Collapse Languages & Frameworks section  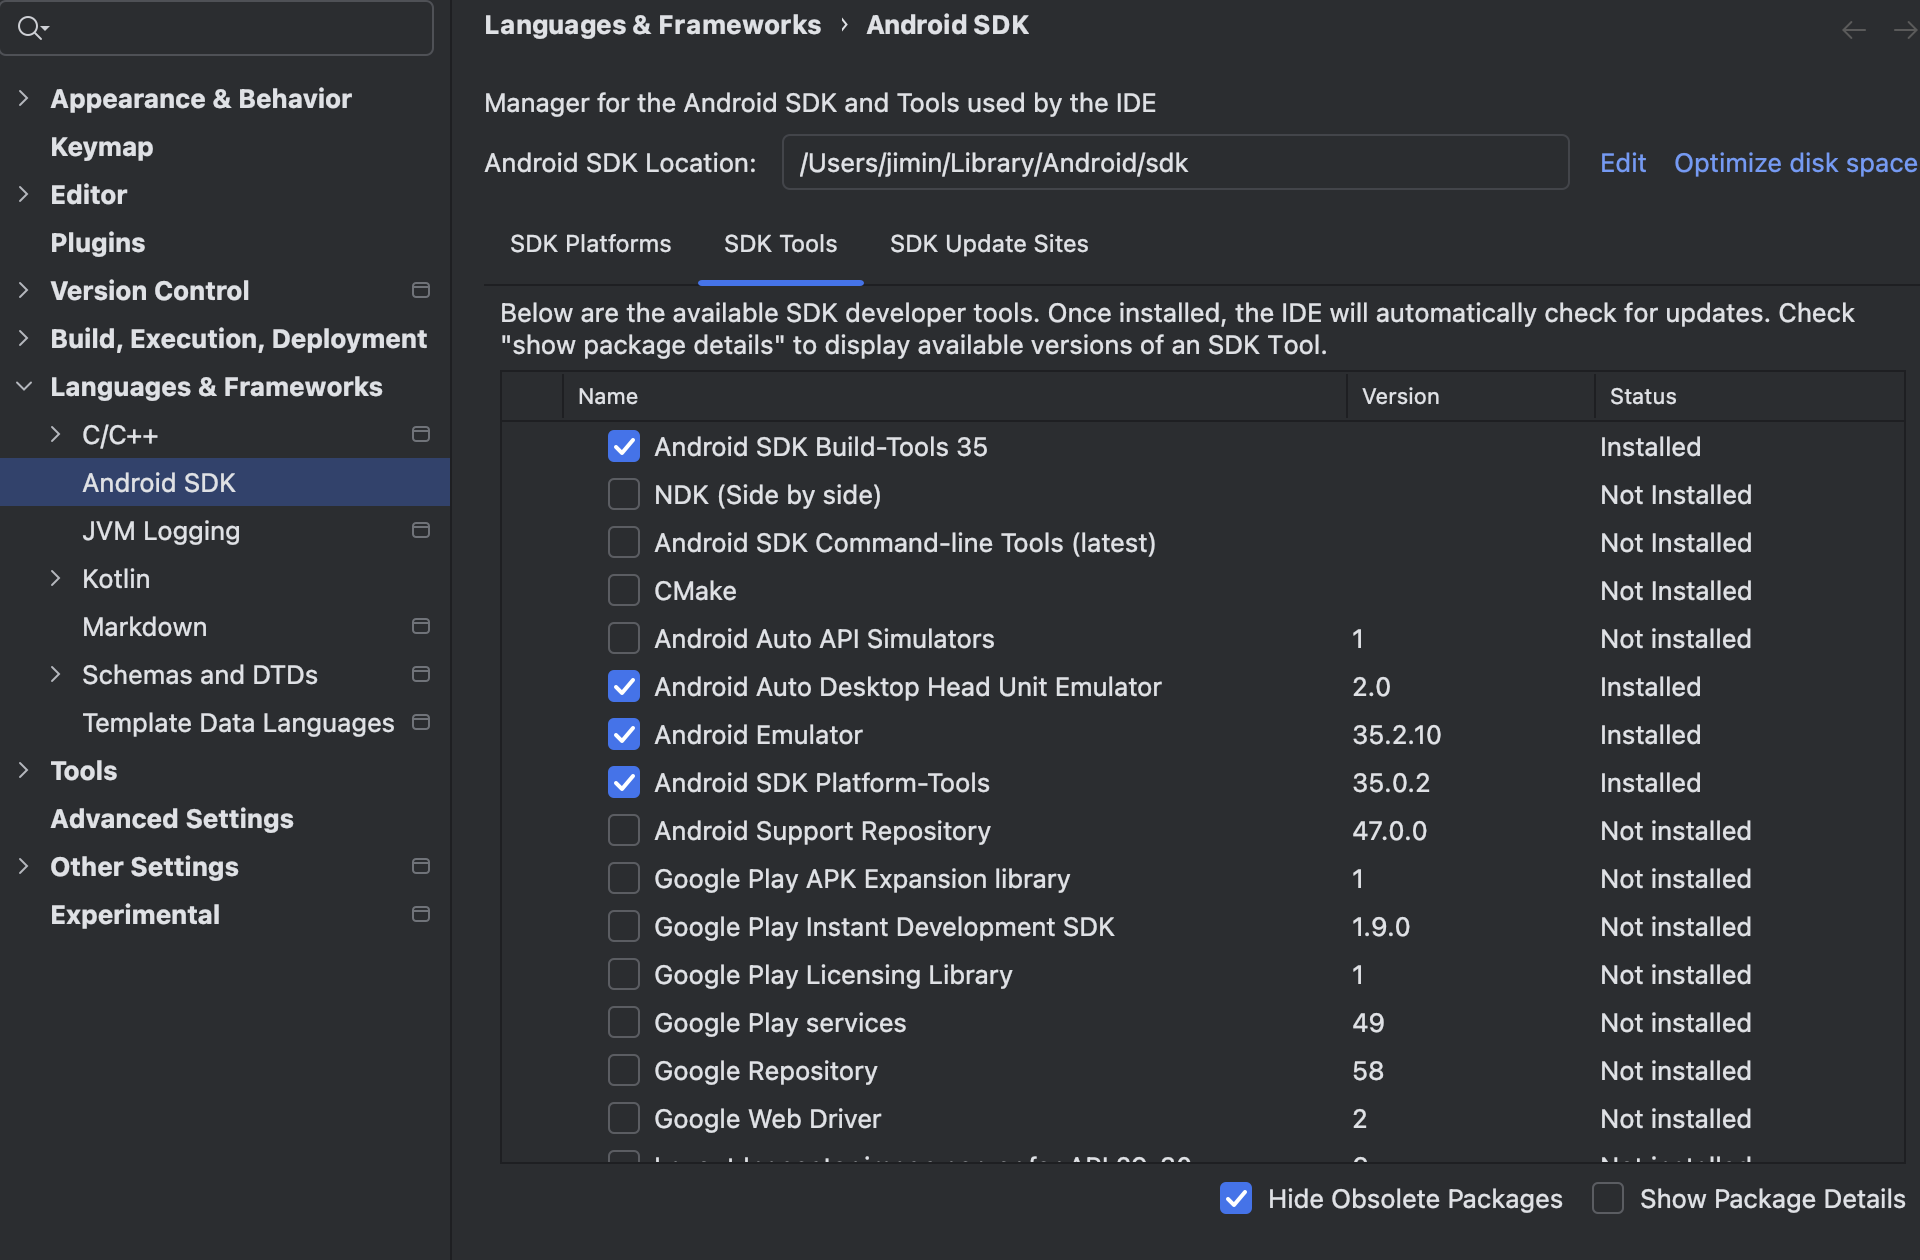click(24, 386)
